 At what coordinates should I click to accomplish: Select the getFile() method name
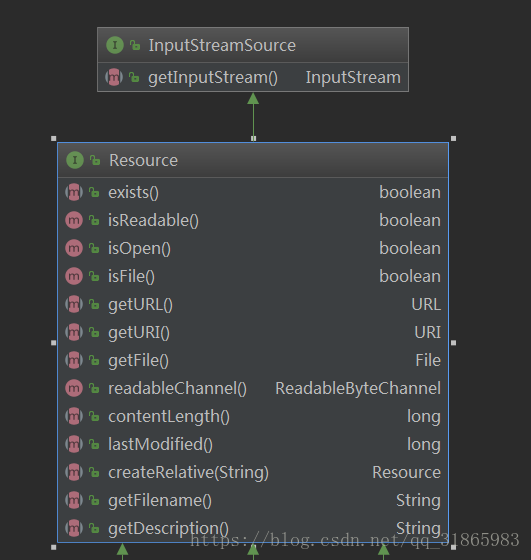pyautogui.click(x=138, y=361)
